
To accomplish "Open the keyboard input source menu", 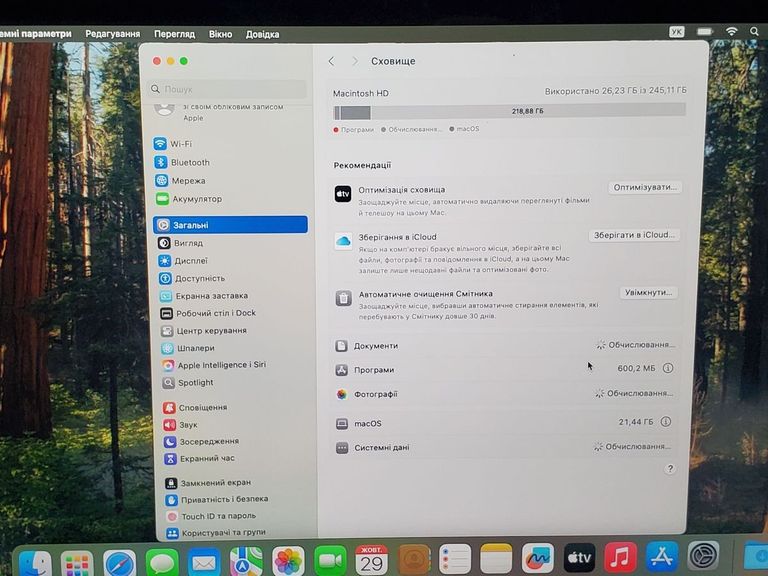I will click(x=676, y=32).
